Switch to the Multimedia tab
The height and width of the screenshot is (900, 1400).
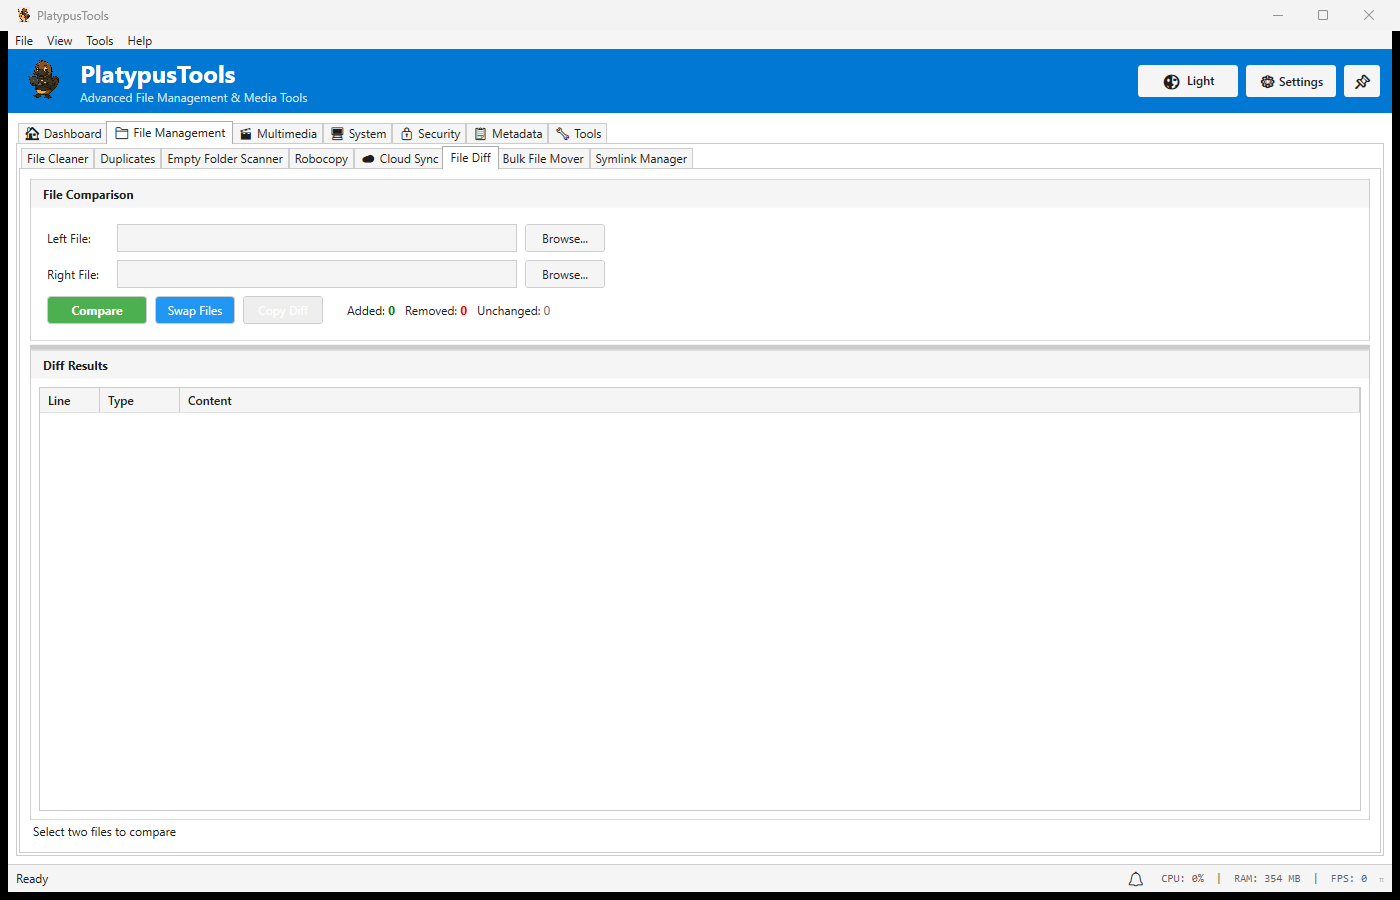click(278, 134)
